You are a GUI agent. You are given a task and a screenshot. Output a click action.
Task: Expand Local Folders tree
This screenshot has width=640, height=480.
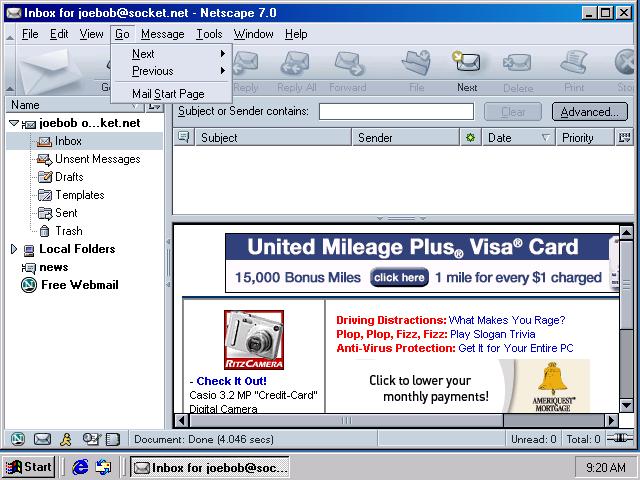[13, 249]
